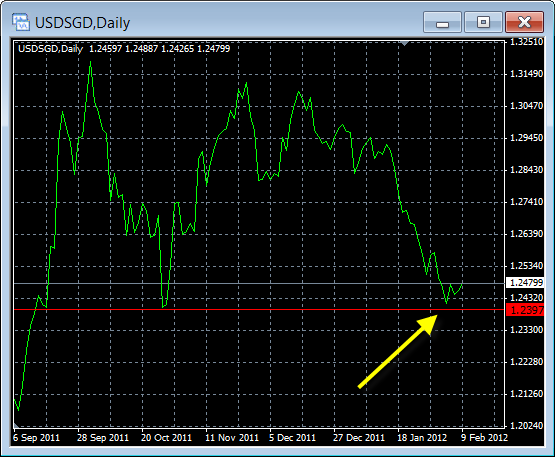This screenshot has height=457, width=555.
Task: Click the 1.20240 price scale label
Action: (x=526, y=425)
